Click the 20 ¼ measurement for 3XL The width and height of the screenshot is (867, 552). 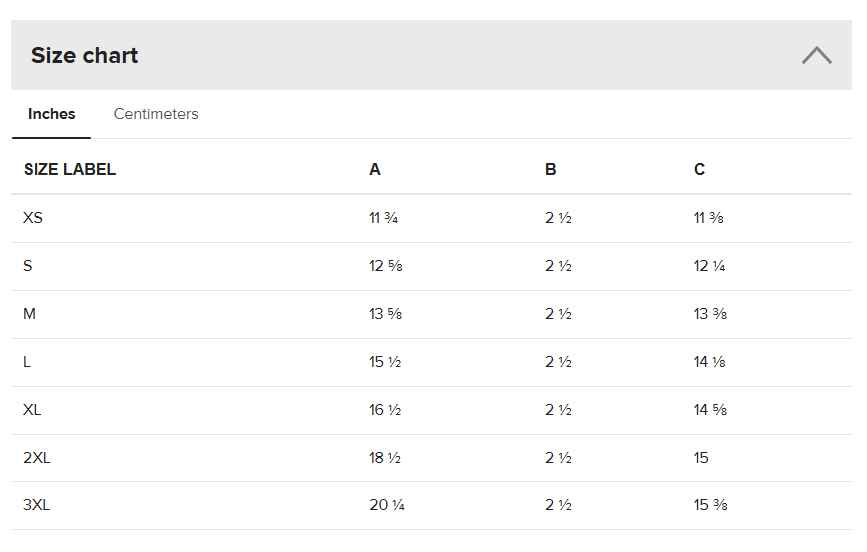pyautogui.click(x=387, y=505)
